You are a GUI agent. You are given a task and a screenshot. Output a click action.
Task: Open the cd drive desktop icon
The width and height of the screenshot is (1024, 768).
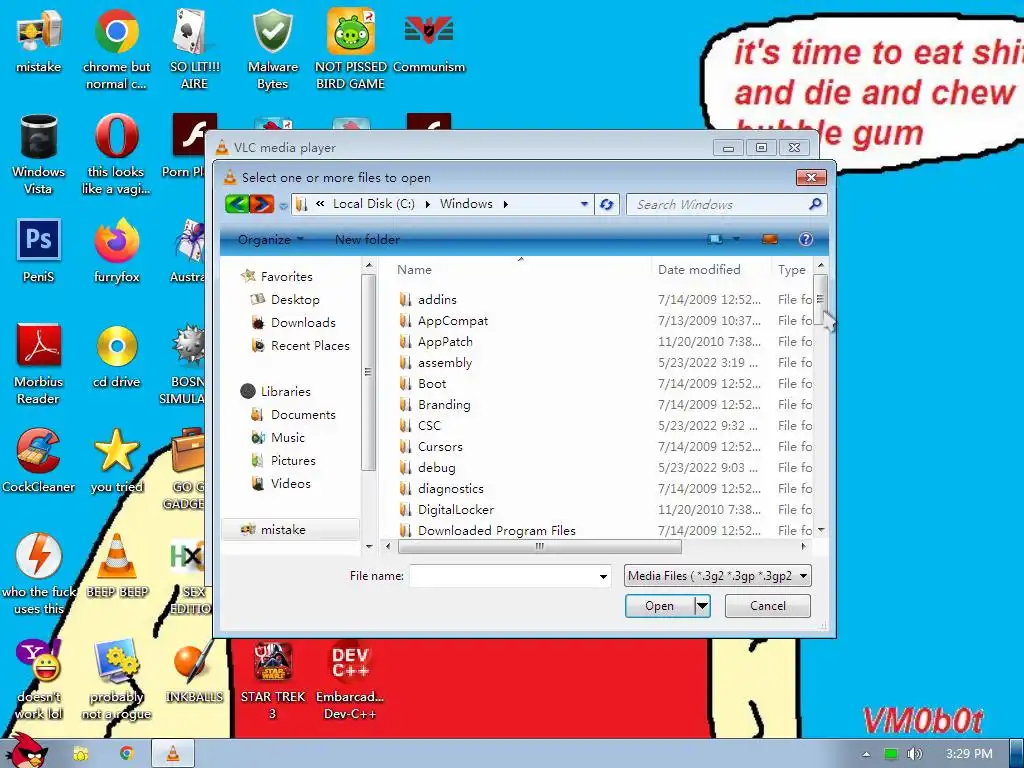tap(116, 356)
